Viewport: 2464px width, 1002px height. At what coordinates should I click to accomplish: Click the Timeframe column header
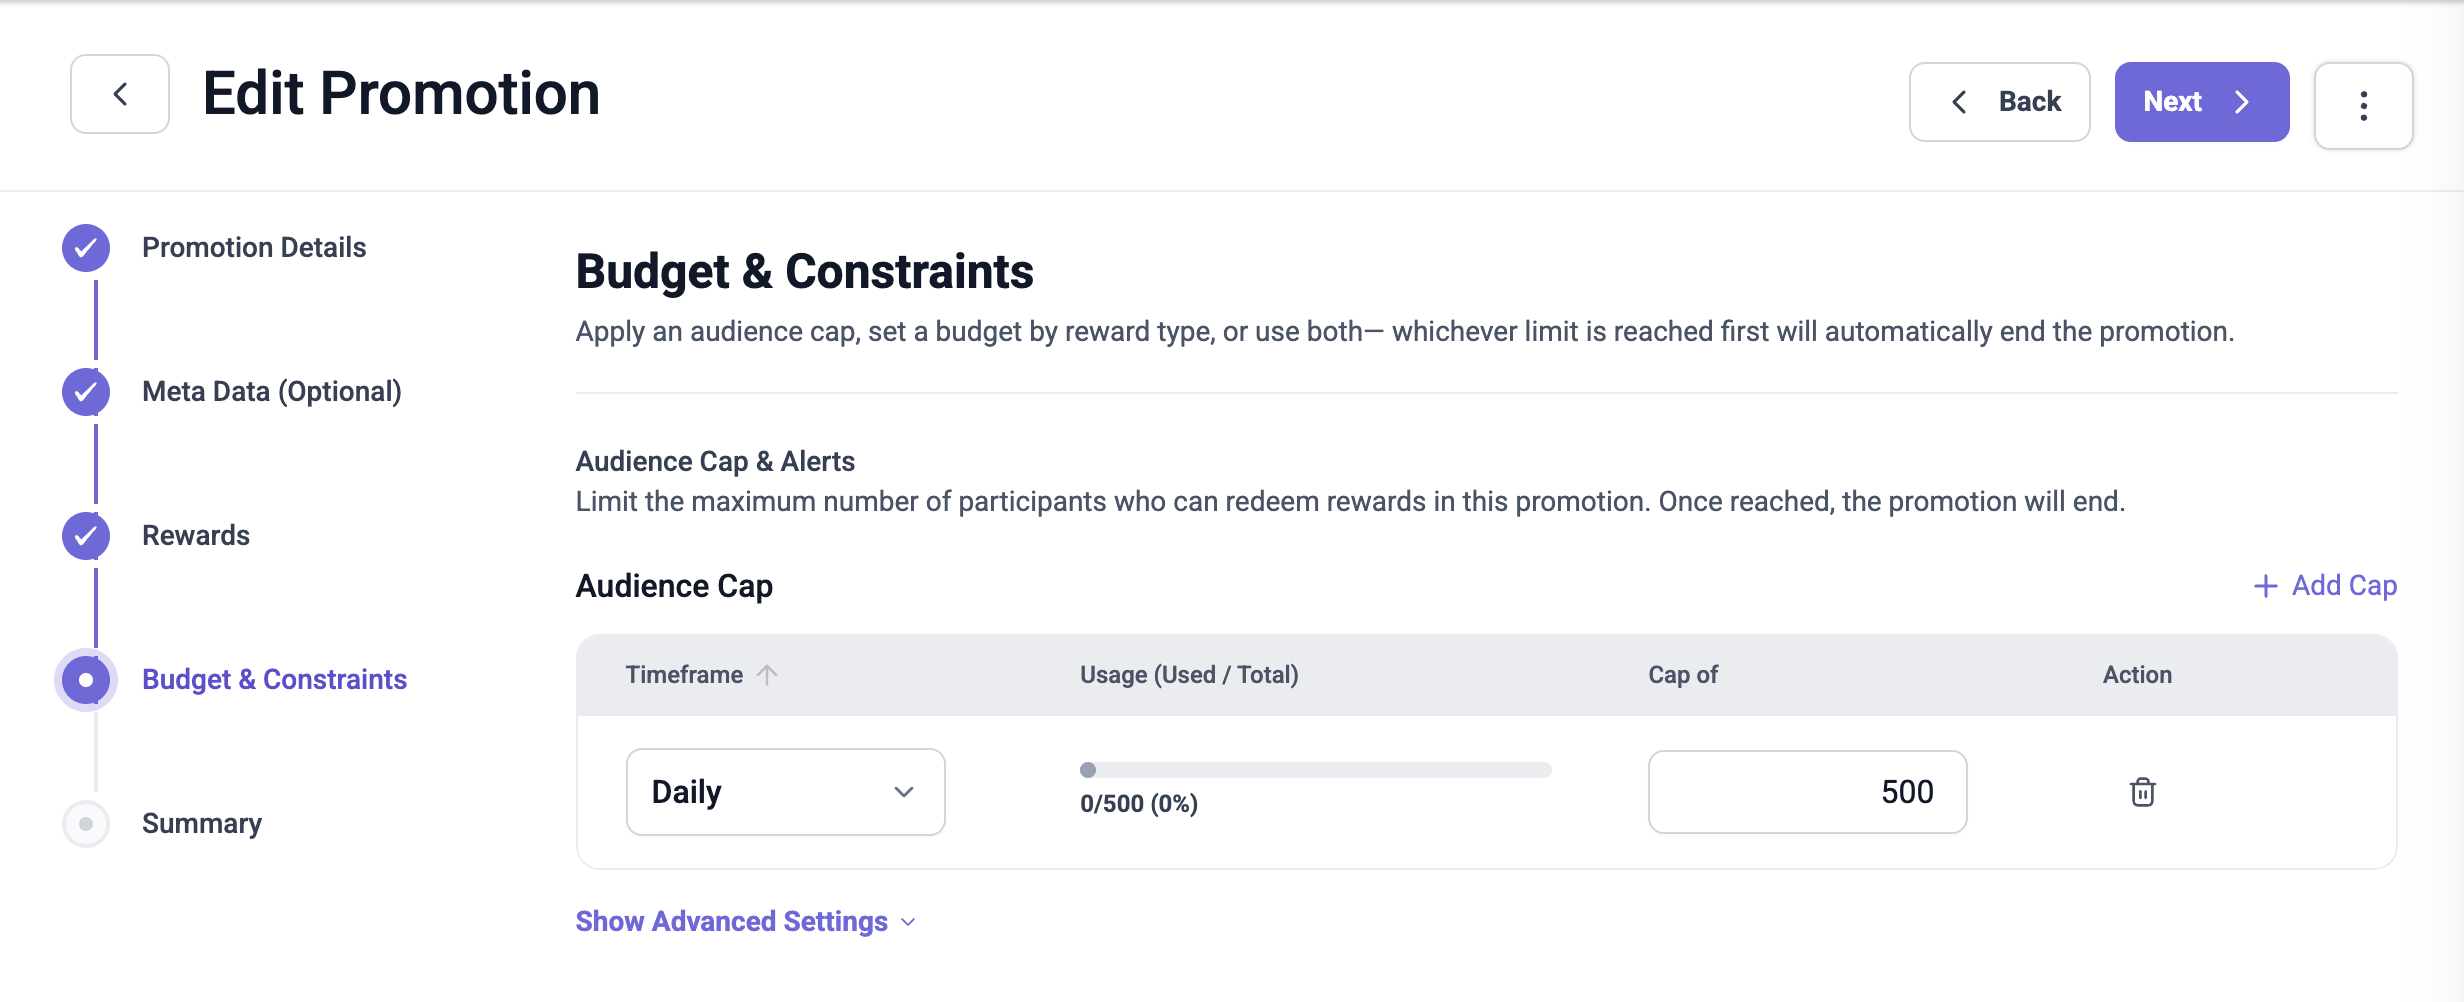click(x=685, y=675)
